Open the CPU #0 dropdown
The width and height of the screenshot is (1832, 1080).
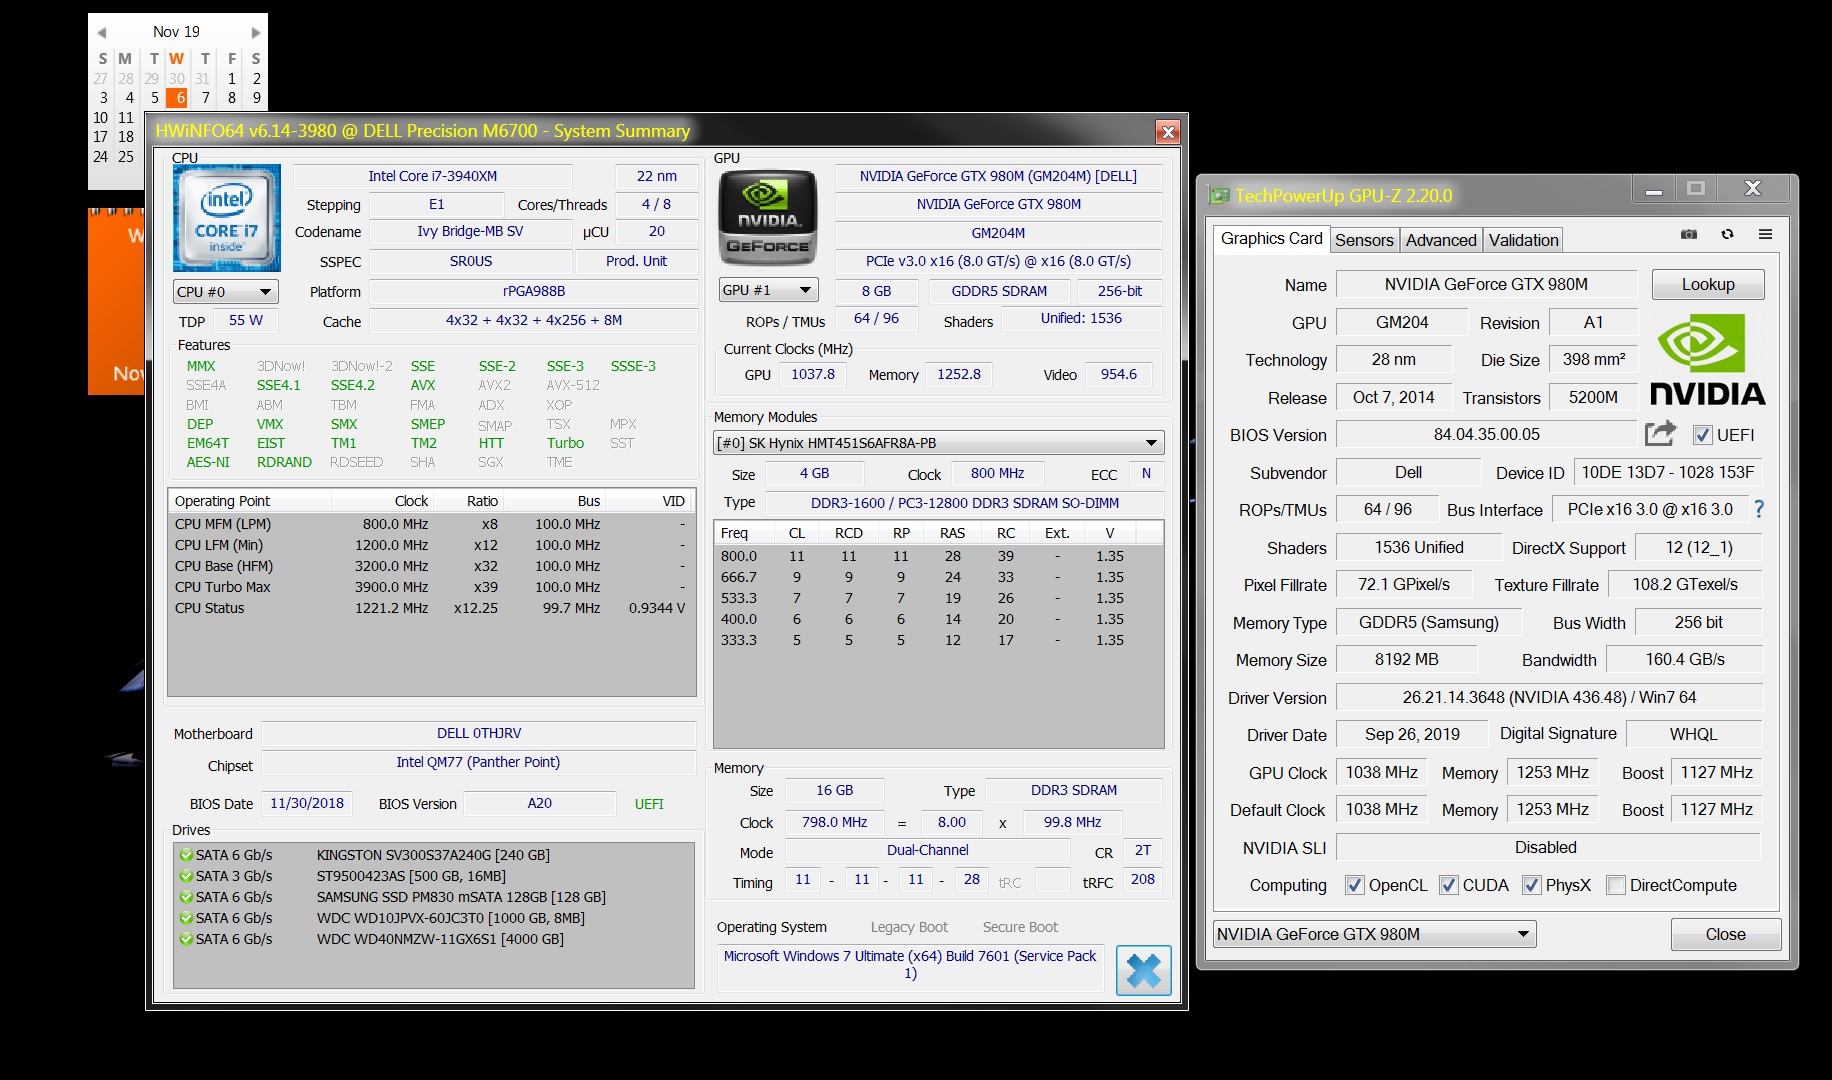point(225,292)
